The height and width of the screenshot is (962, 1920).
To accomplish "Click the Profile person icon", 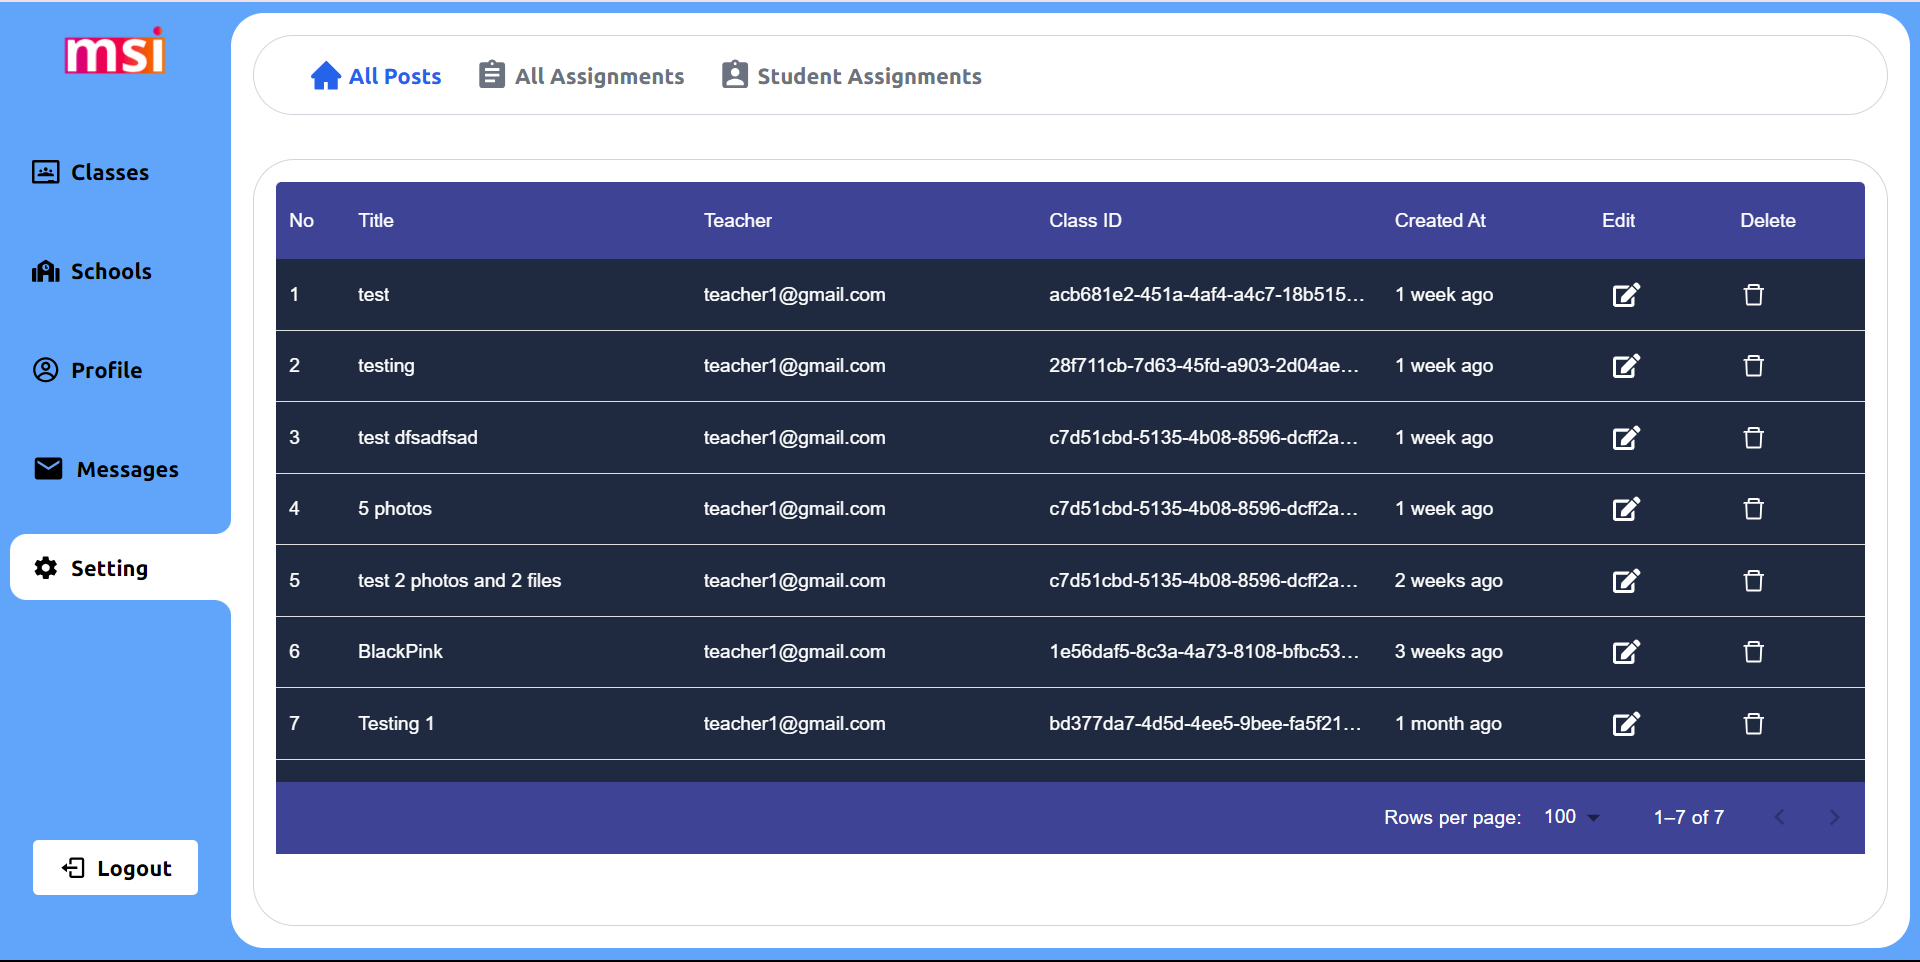I will coord(46,370).
